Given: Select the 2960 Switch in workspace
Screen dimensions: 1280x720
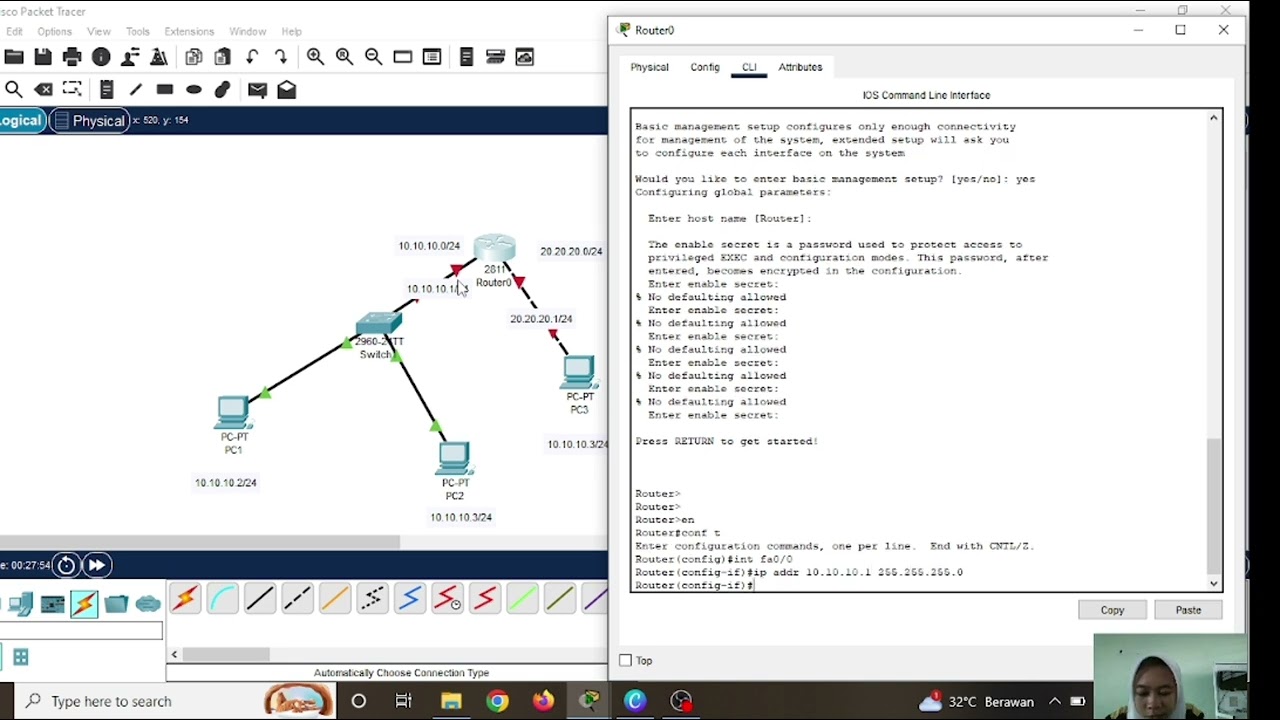Looking at the screenshot, I should point(379,325).
